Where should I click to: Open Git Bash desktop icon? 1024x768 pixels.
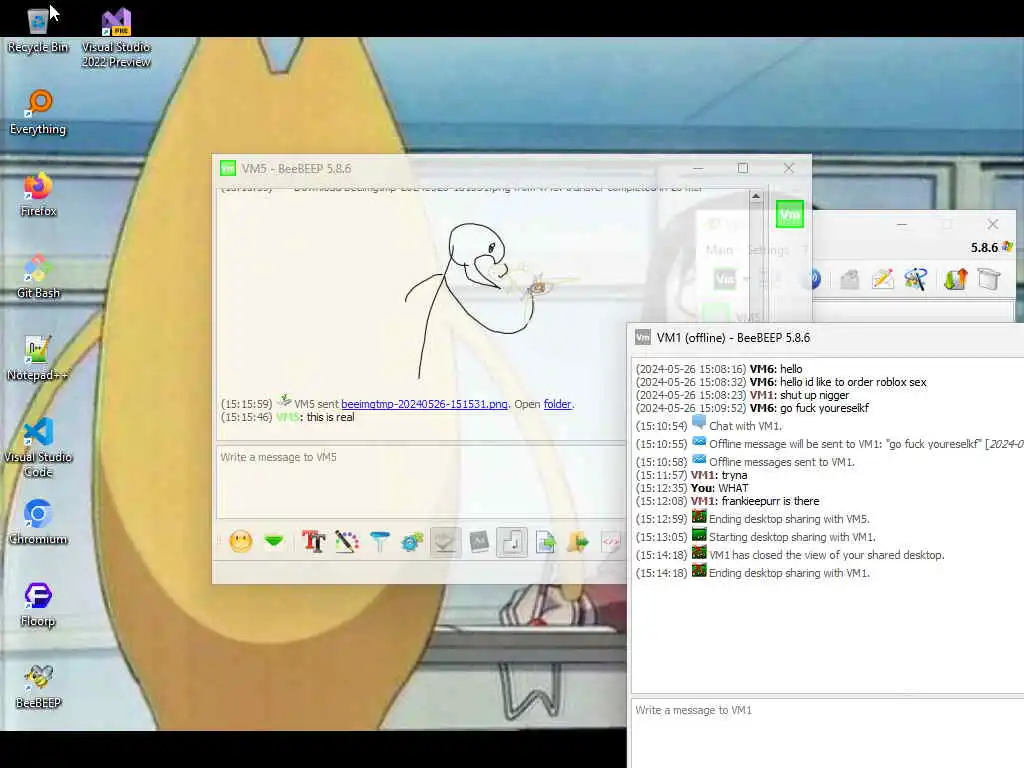pos(38,277)
